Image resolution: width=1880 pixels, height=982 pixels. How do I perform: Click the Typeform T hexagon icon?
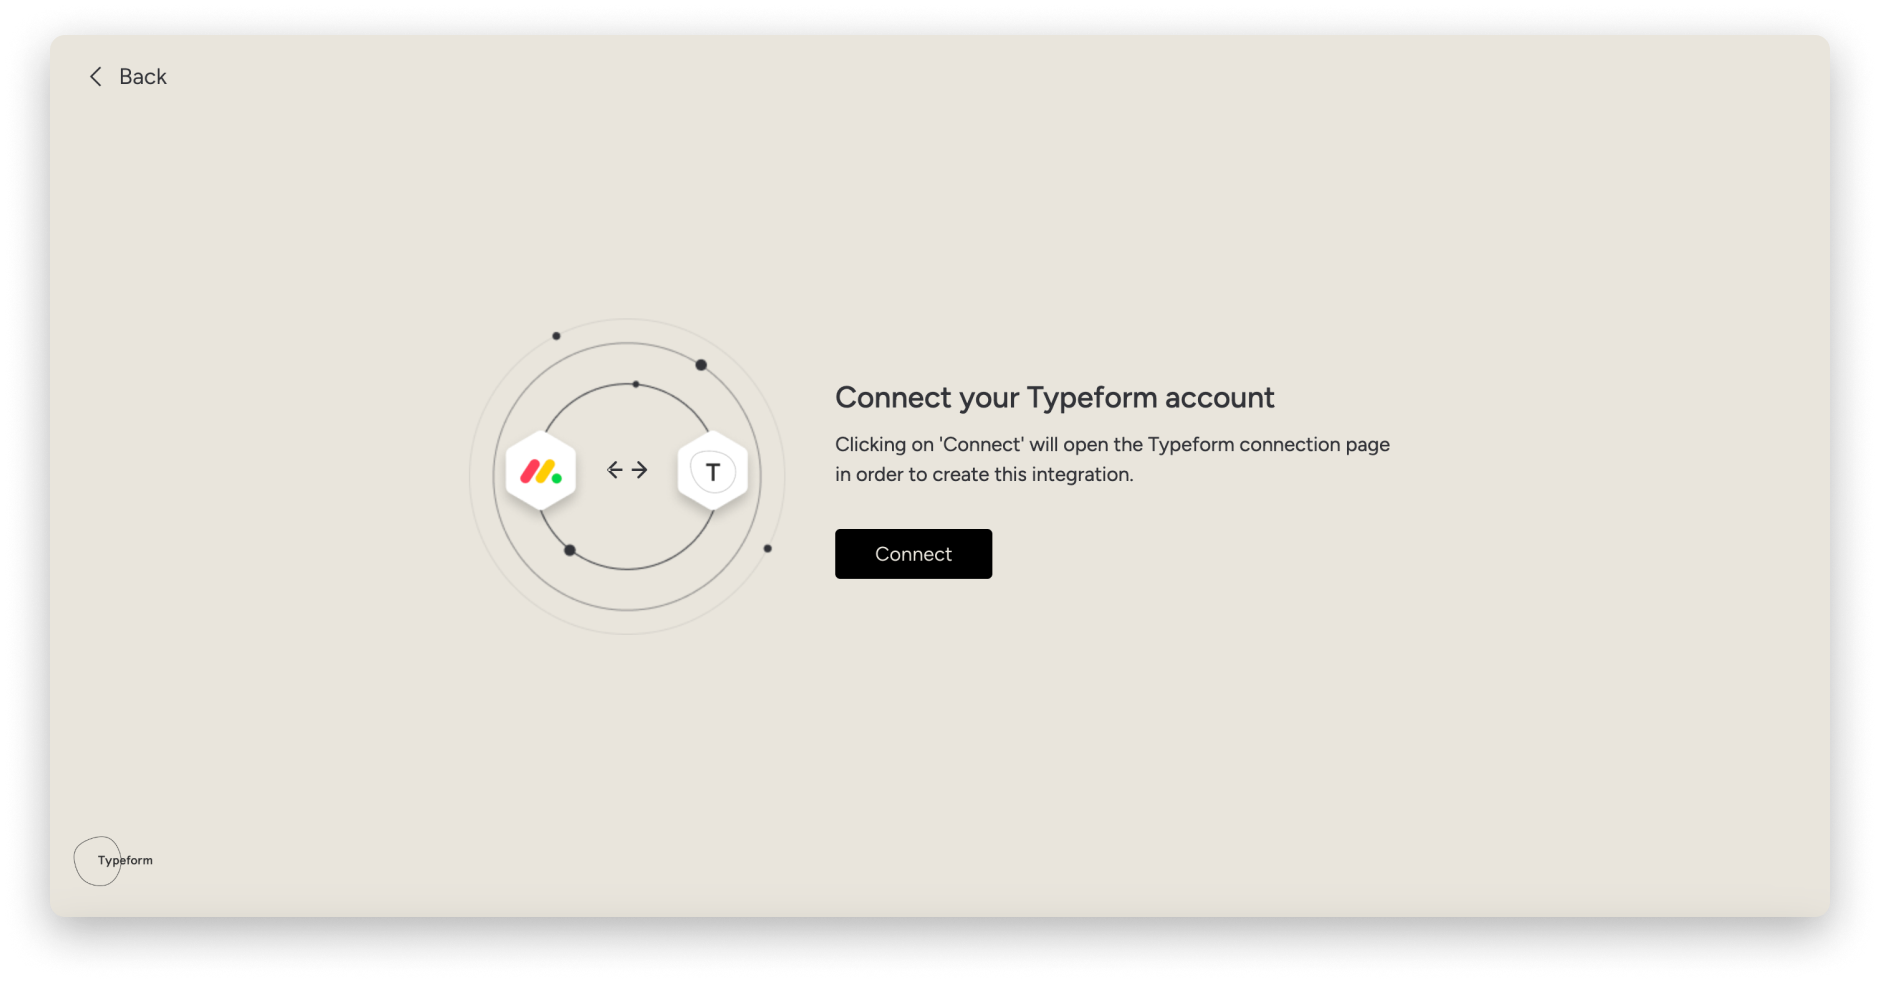pos(713,471)
